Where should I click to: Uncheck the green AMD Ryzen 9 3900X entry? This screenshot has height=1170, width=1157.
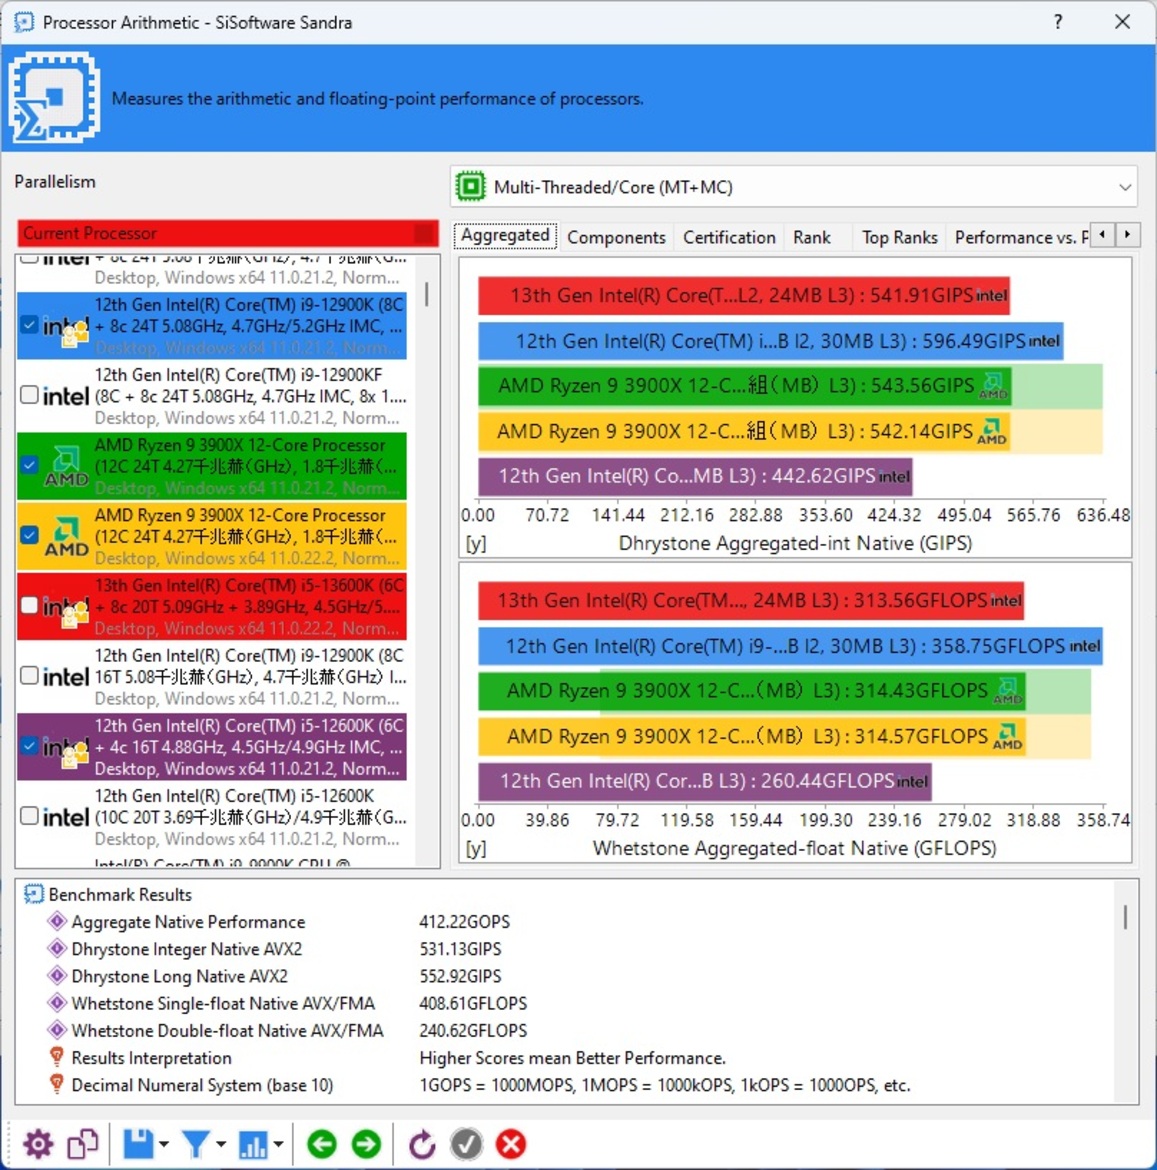29,465
